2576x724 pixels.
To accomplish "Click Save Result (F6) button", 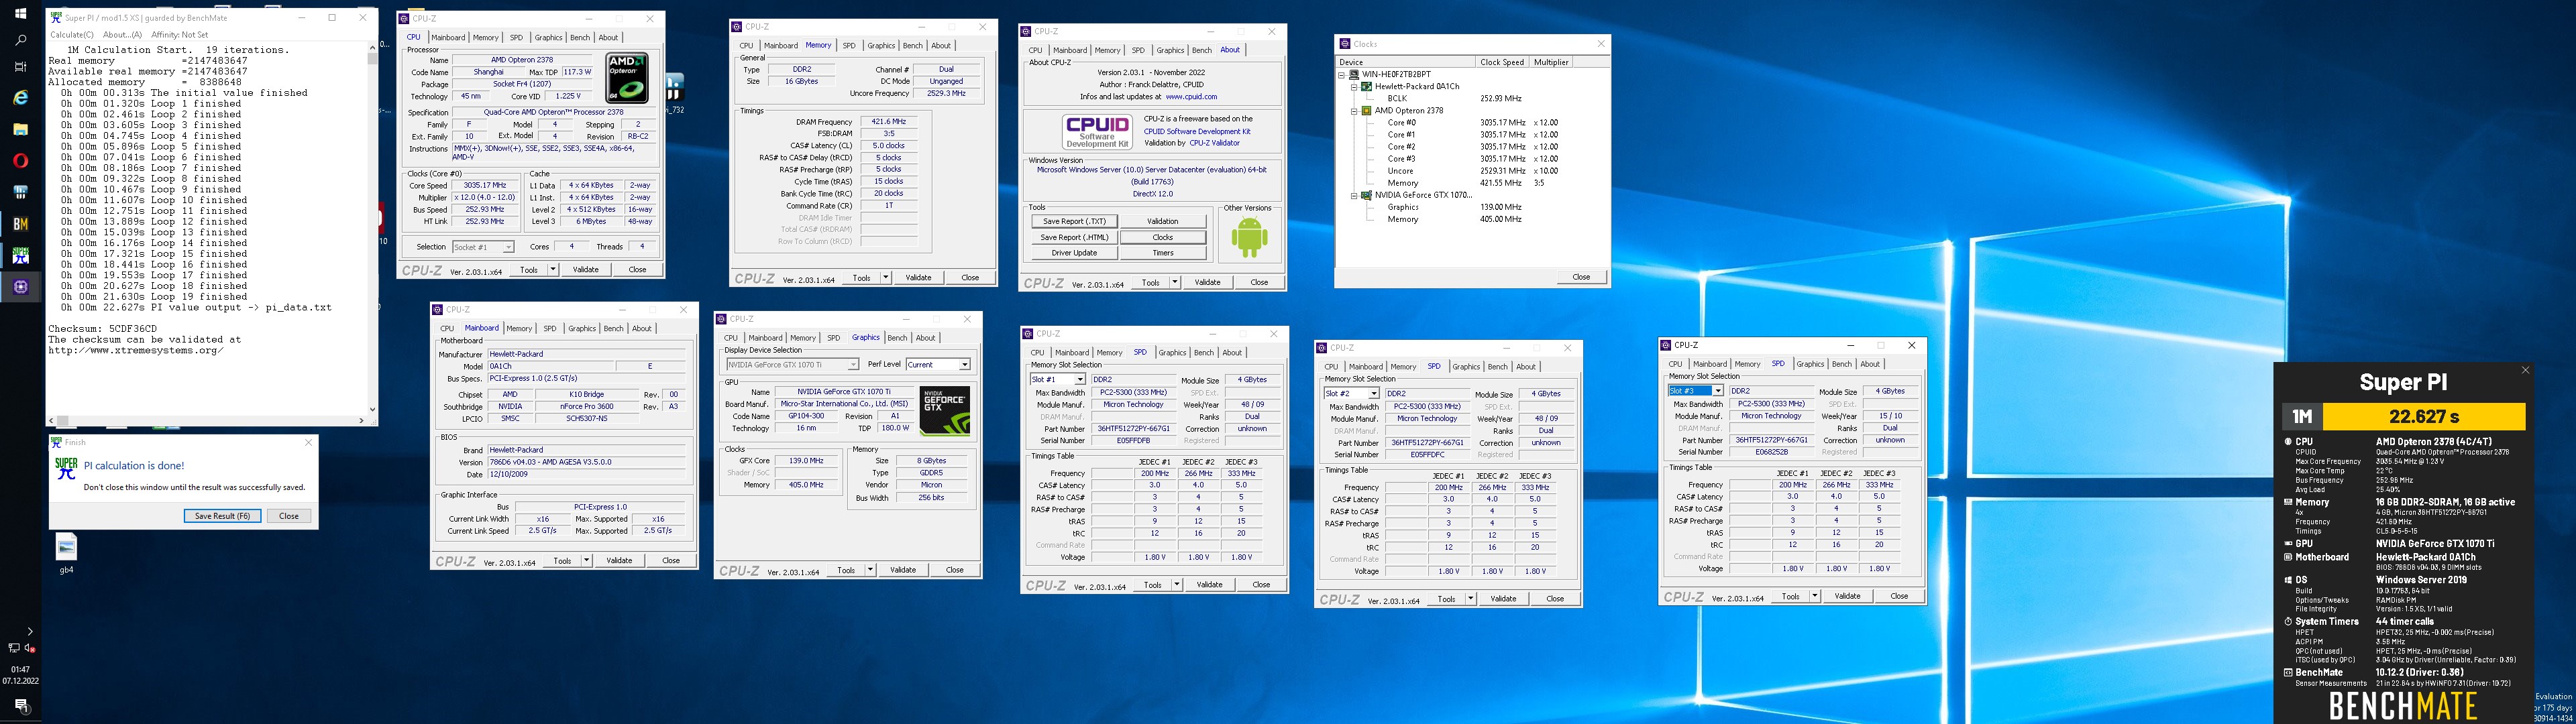I will click(x=222, y=516).
